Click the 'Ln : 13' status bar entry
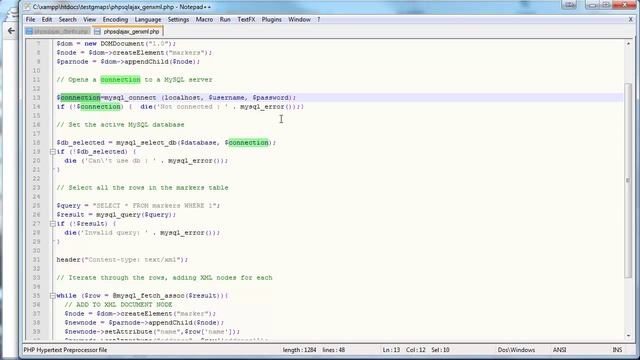 pos(391,350)
